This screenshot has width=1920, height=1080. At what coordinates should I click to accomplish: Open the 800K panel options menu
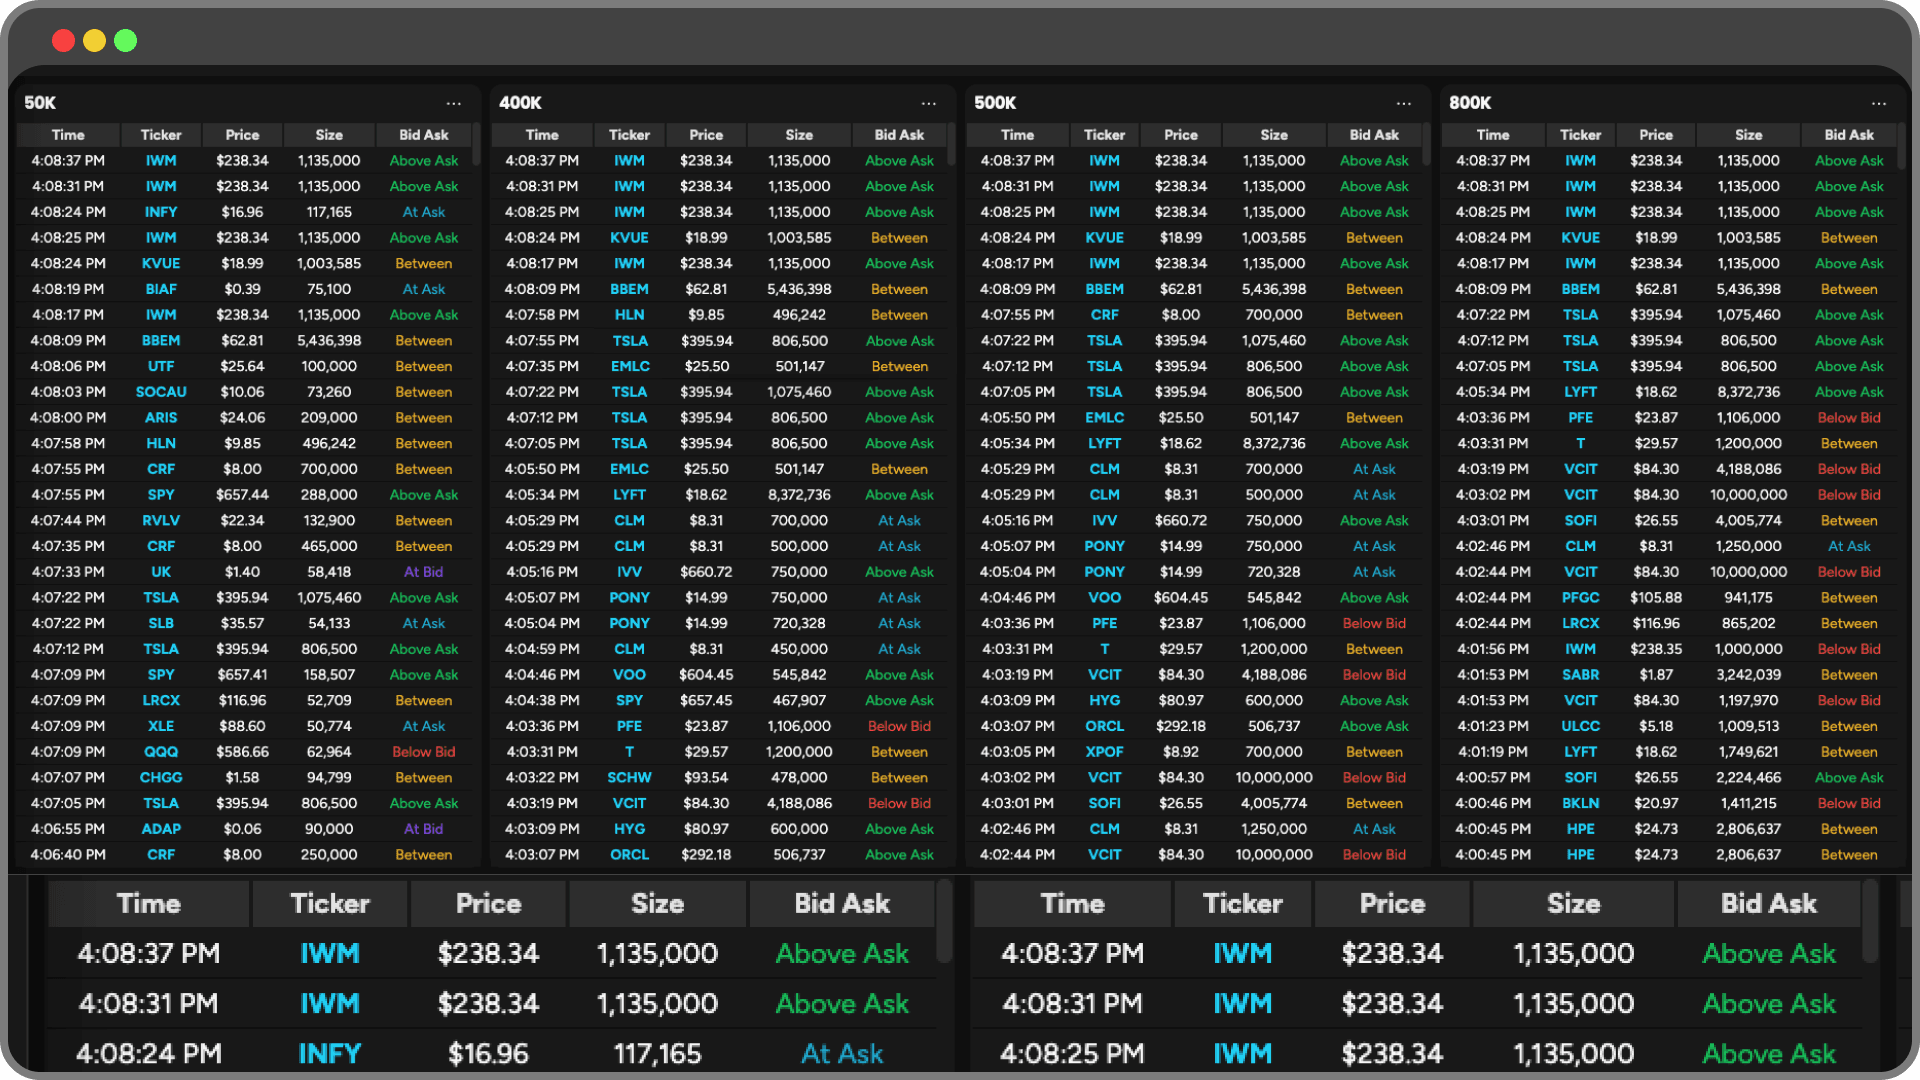tap(1879, 103)
